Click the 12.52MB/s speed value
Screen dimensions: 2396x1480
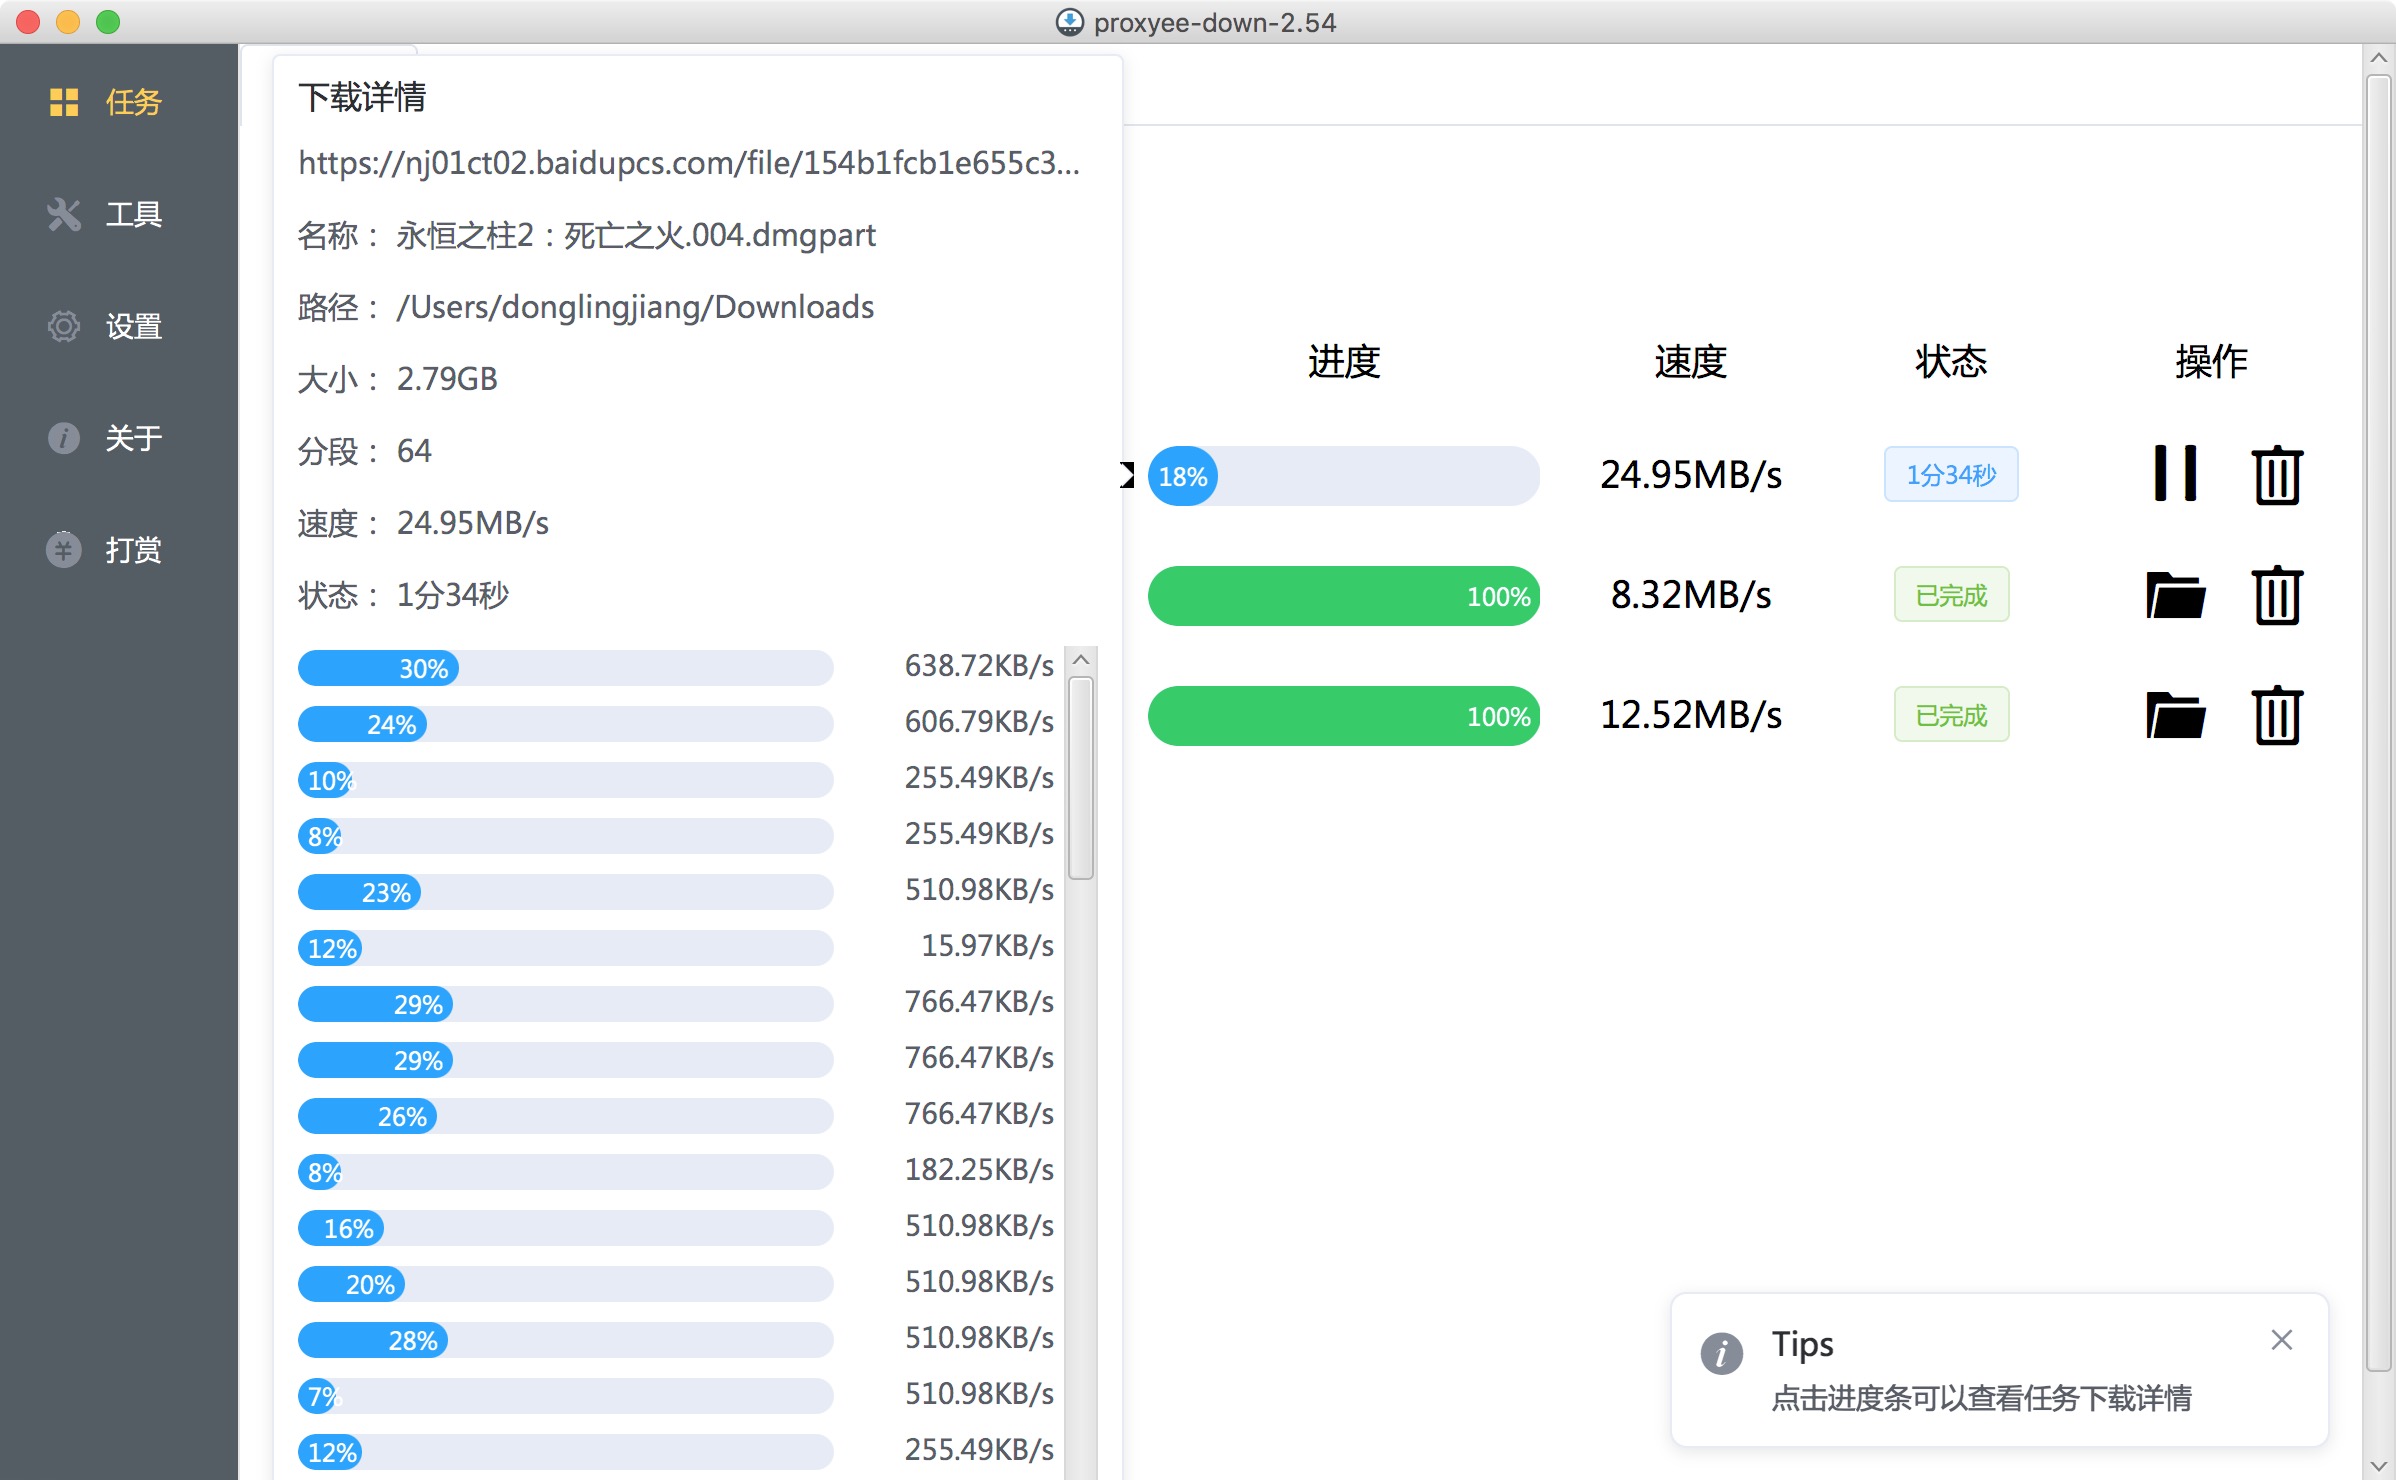pyautogui.click(x=1690, y=715)
